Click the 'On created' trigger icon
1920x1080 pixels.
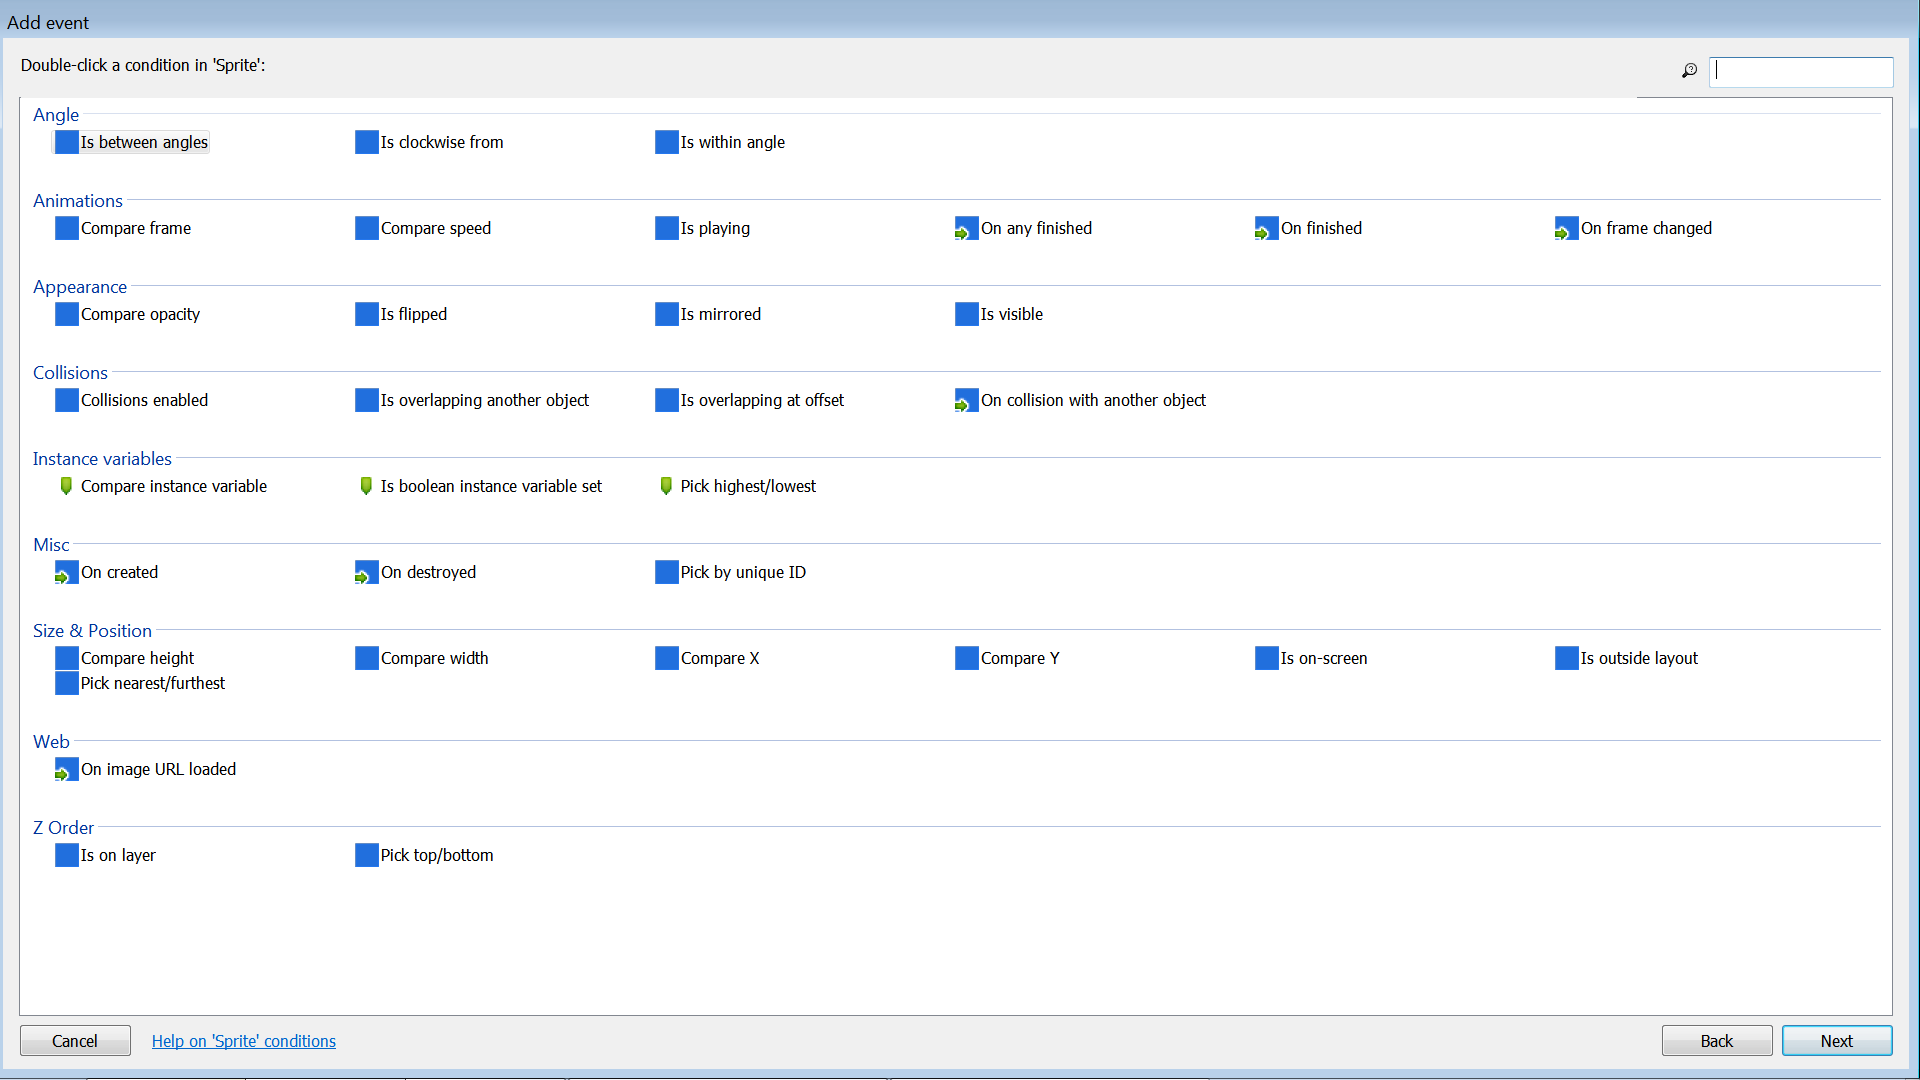point(66,573)
